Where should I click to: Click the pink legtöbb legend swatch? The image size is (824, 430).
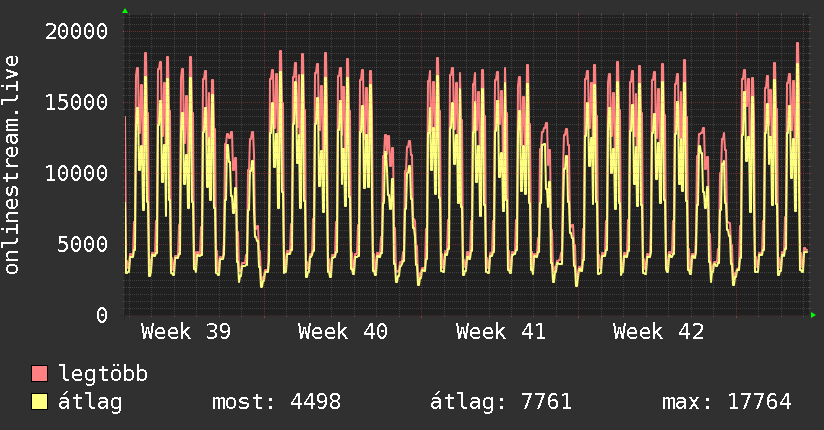coord(39,373)
